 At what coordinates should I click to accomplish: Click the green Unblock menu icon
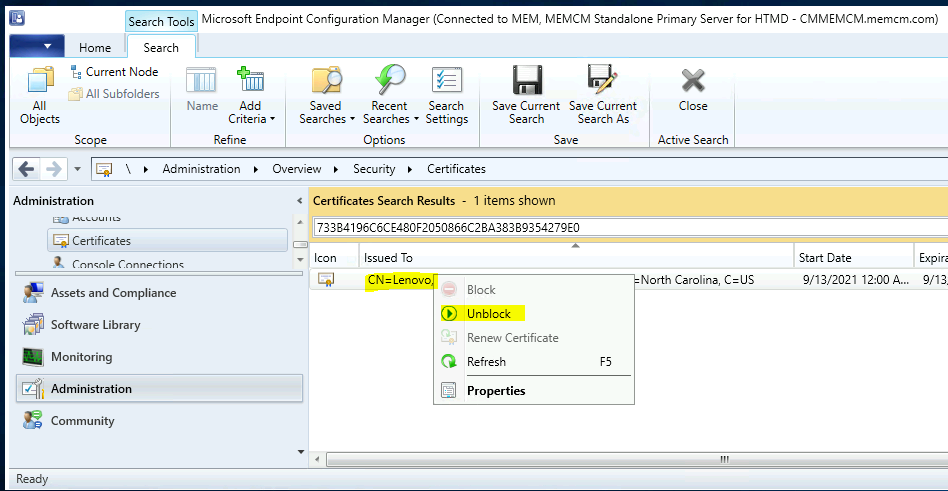449,314
